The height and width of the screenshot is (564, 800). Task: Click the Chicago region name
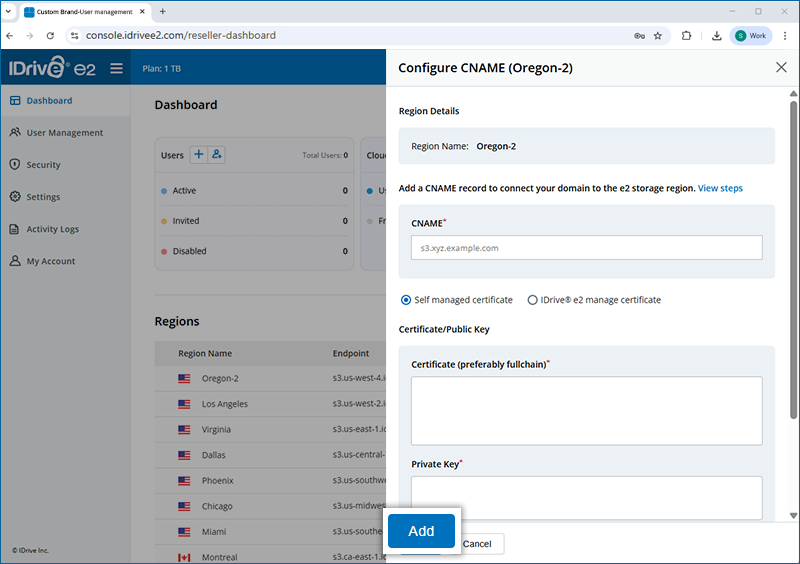click(x=217, y=506)
